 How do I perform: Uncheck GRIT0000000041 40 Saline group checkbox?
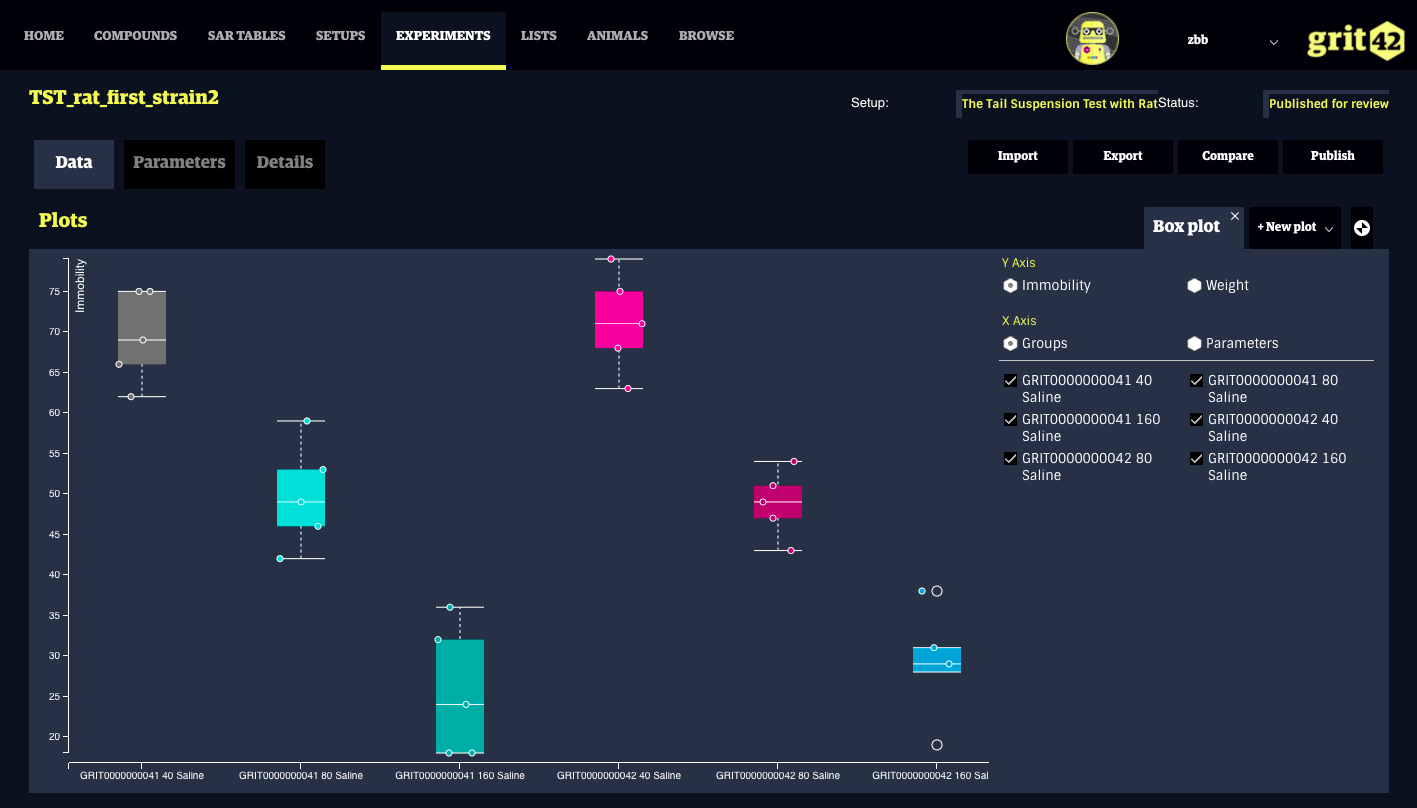coord(1010,381)
